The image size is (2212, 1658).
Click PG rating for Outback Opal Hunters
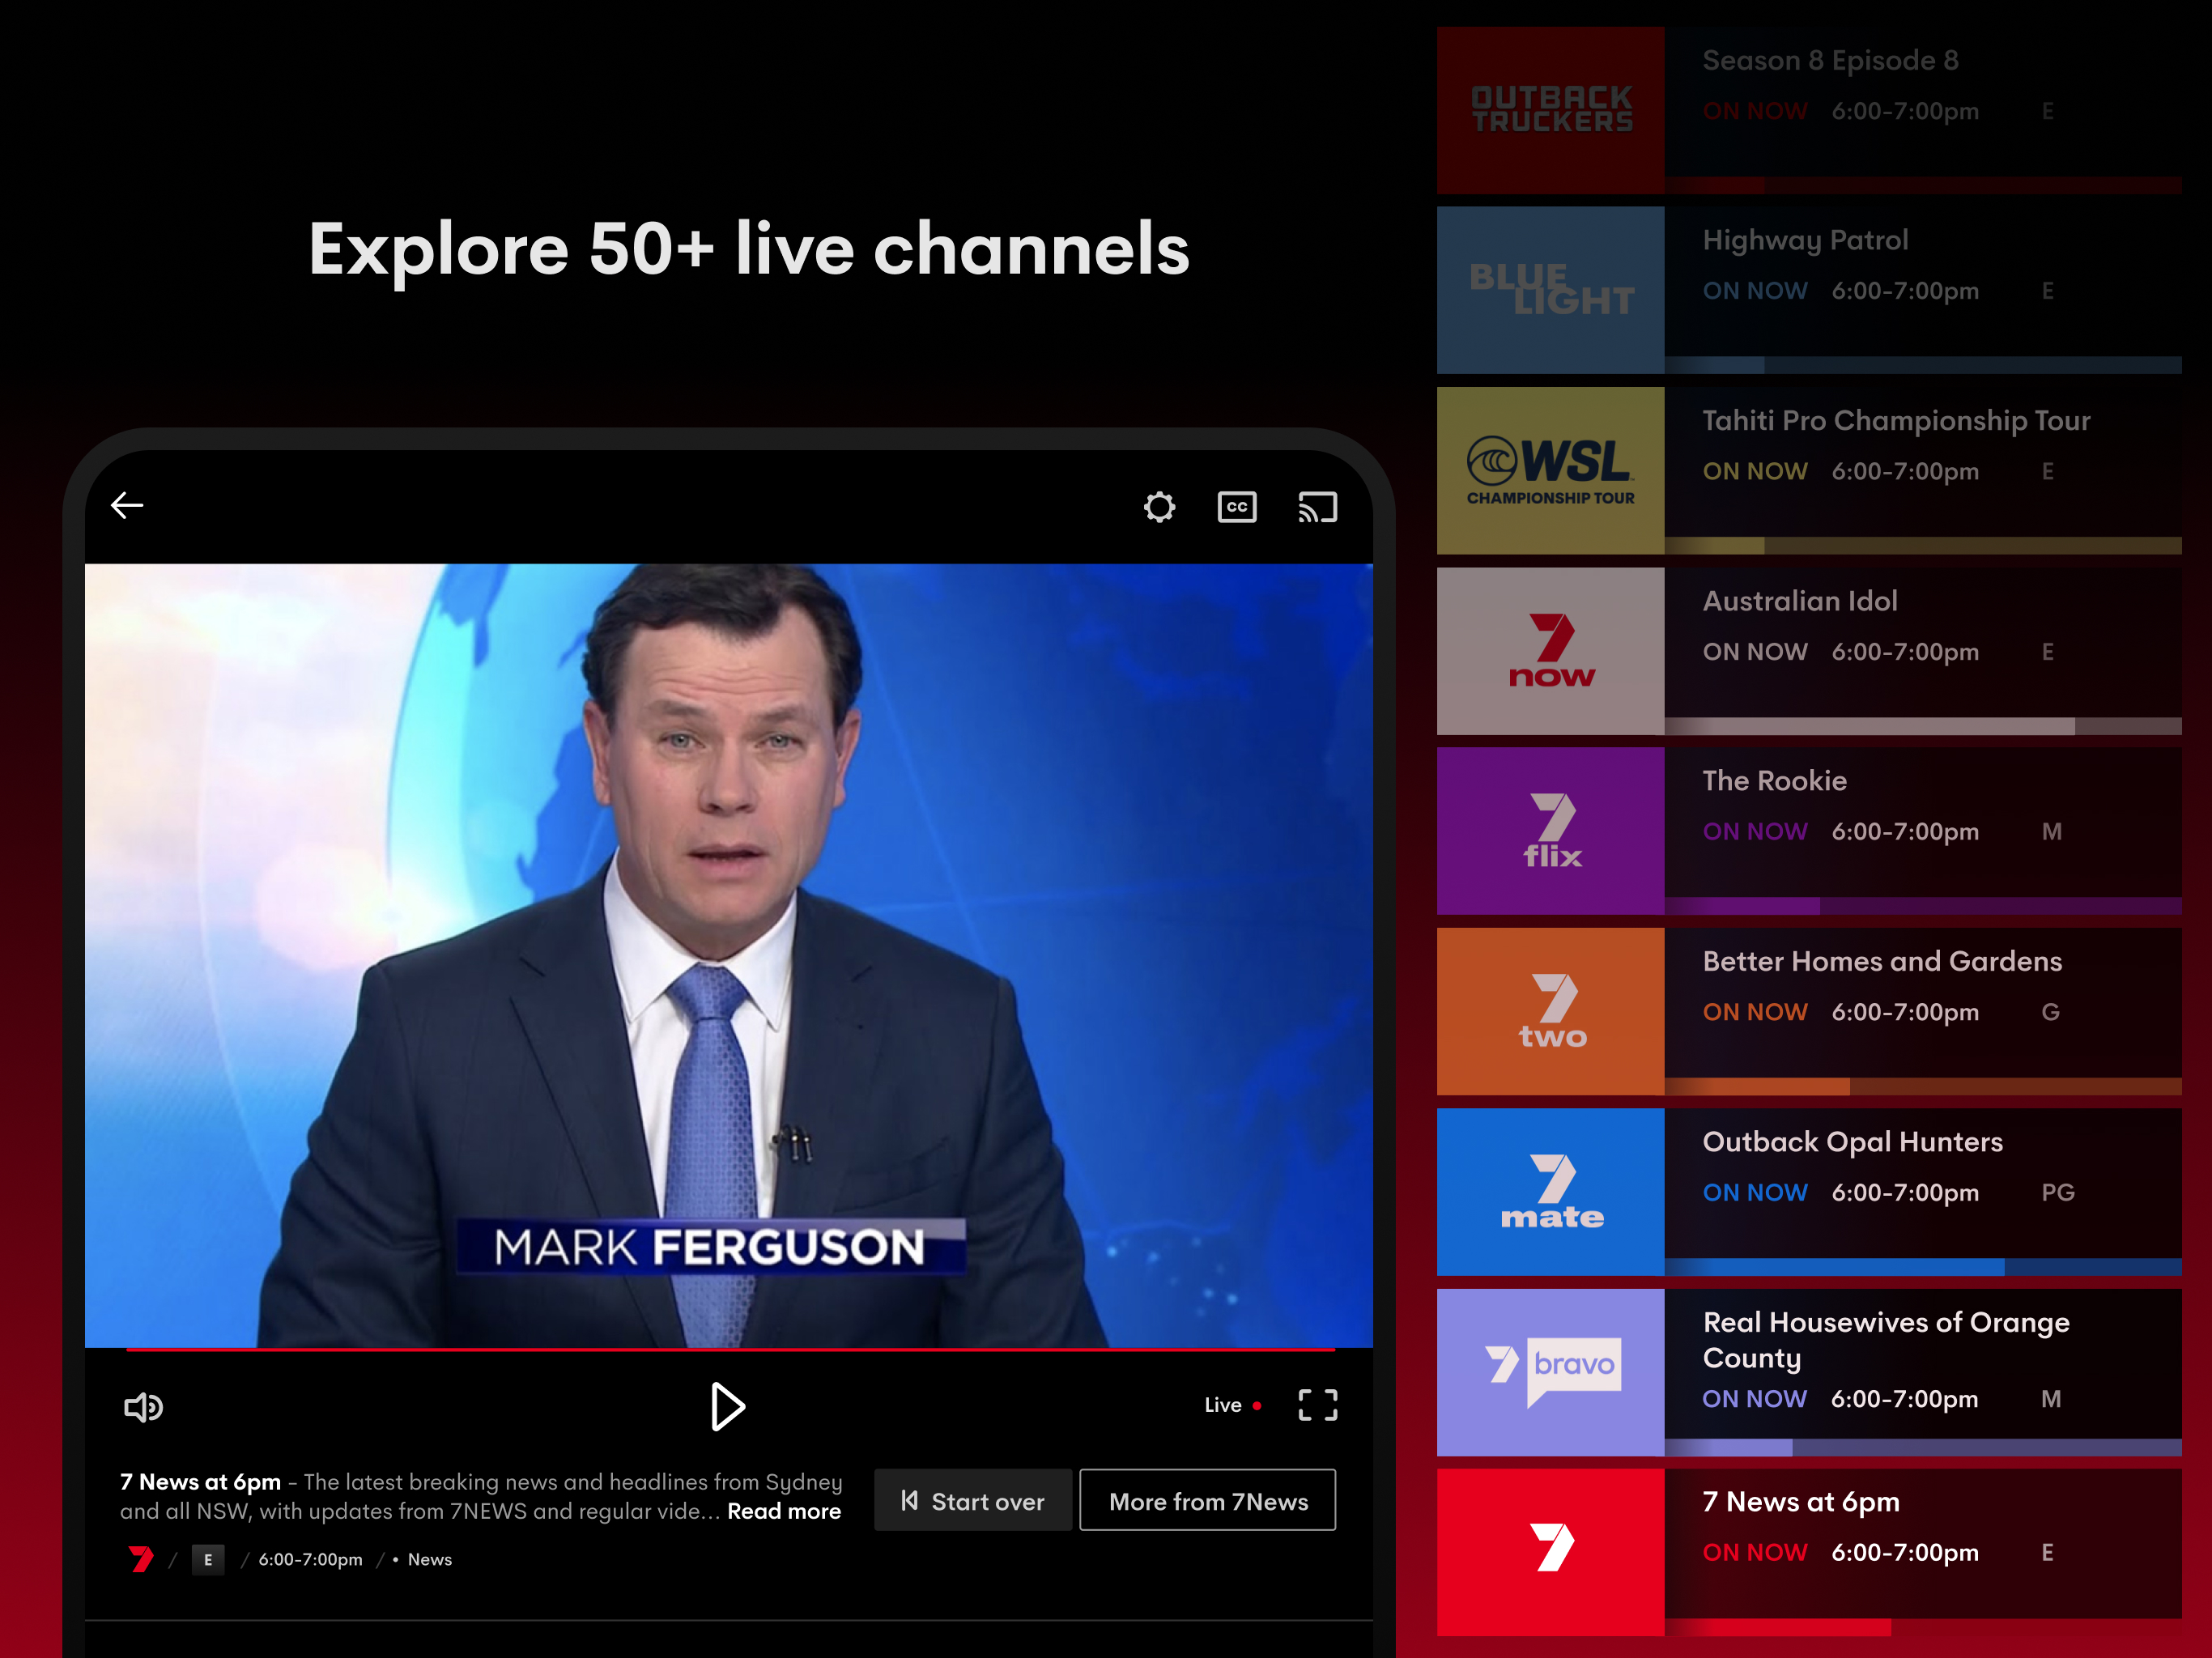2058,1192
